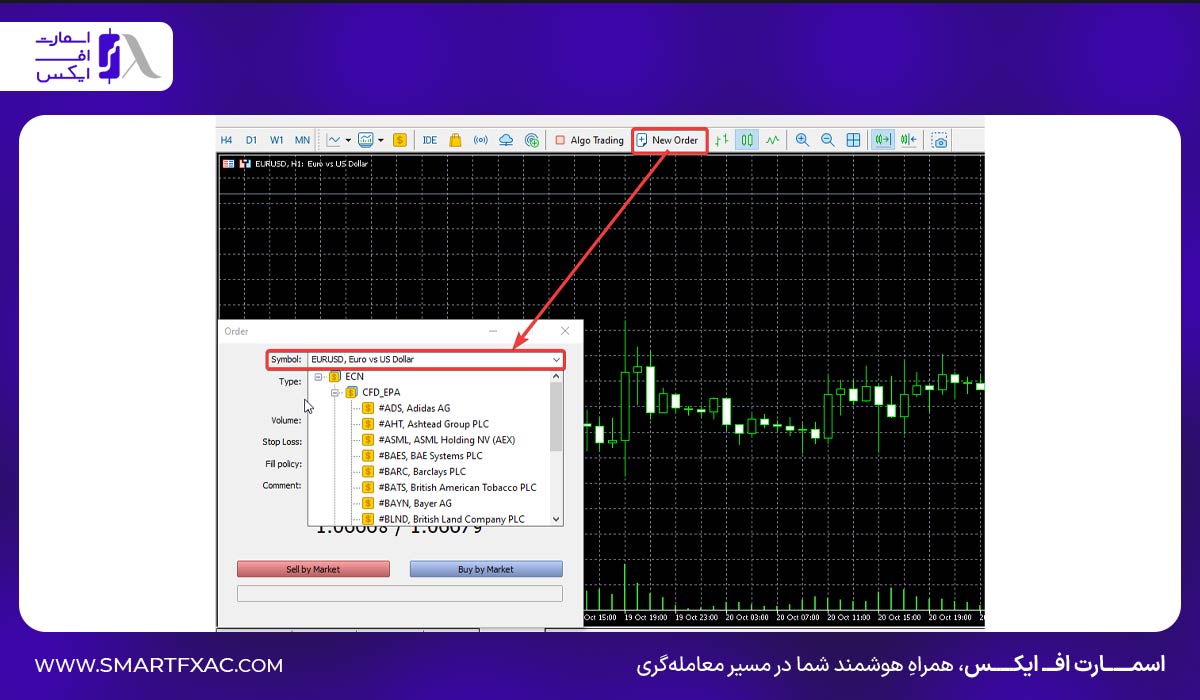1200x700 pixels.
Task: Collapse the ECN tree node
Action: 318,377
